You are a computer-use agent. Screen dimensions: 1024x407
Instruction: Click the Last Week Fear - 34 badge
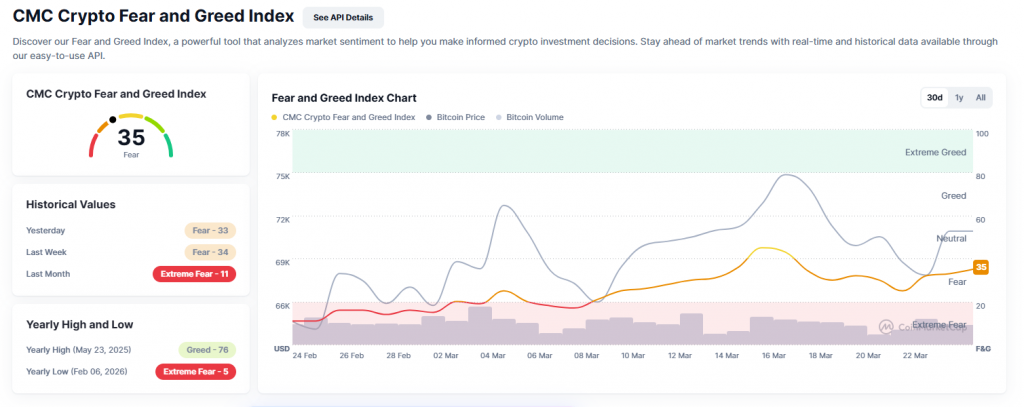coord(210,252)
